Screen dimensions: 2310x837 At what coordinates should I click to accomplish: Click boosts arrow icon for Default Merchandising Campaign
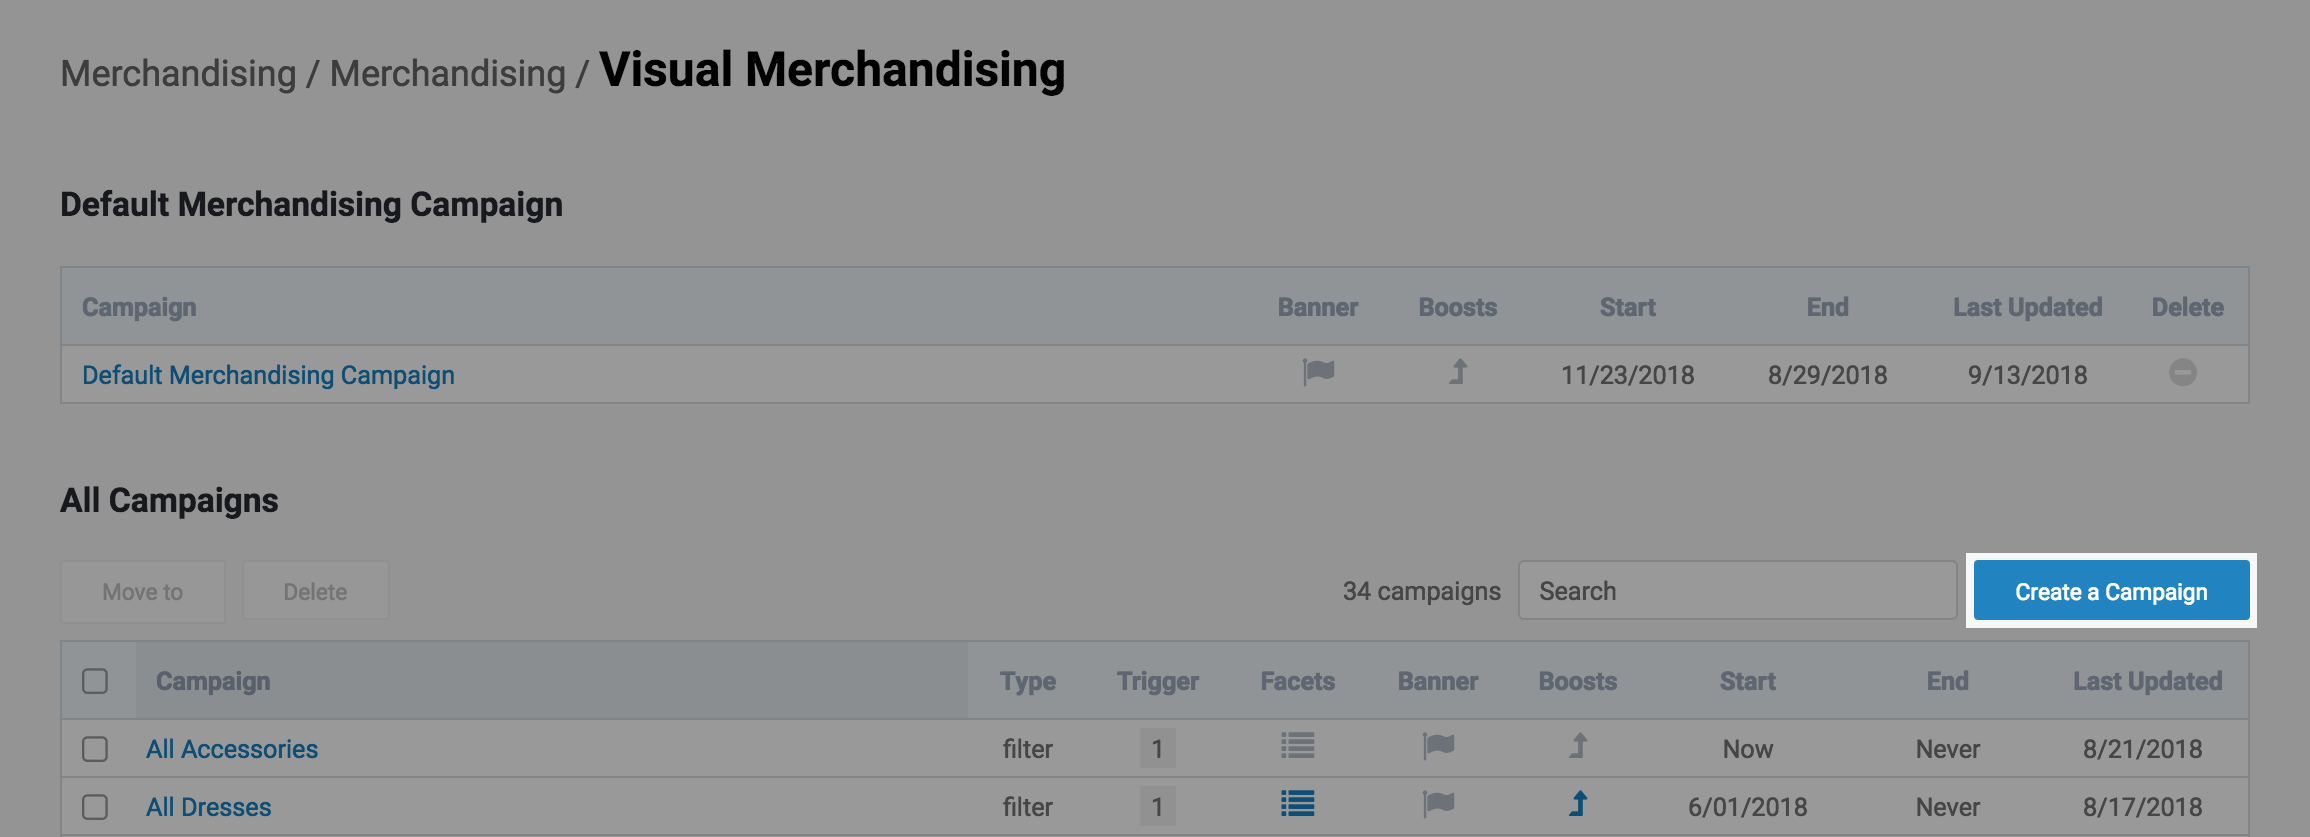(x=1459, y=373)
